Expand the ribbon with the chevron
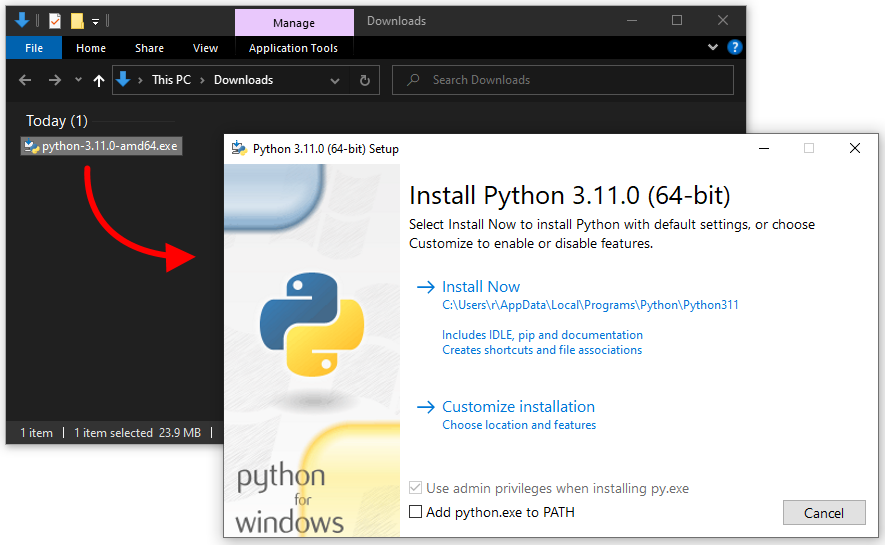This screenshot has height=545, width=885. point(713,47)
